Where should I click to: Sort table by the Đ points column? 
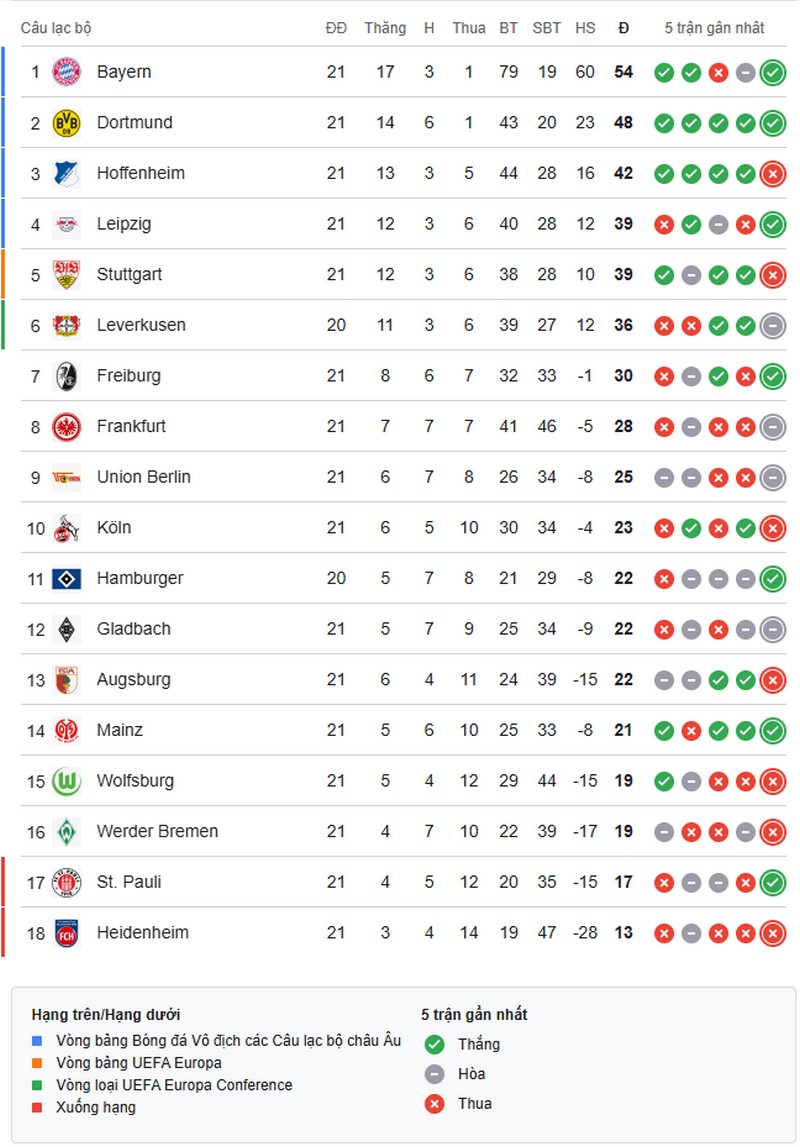622,28
